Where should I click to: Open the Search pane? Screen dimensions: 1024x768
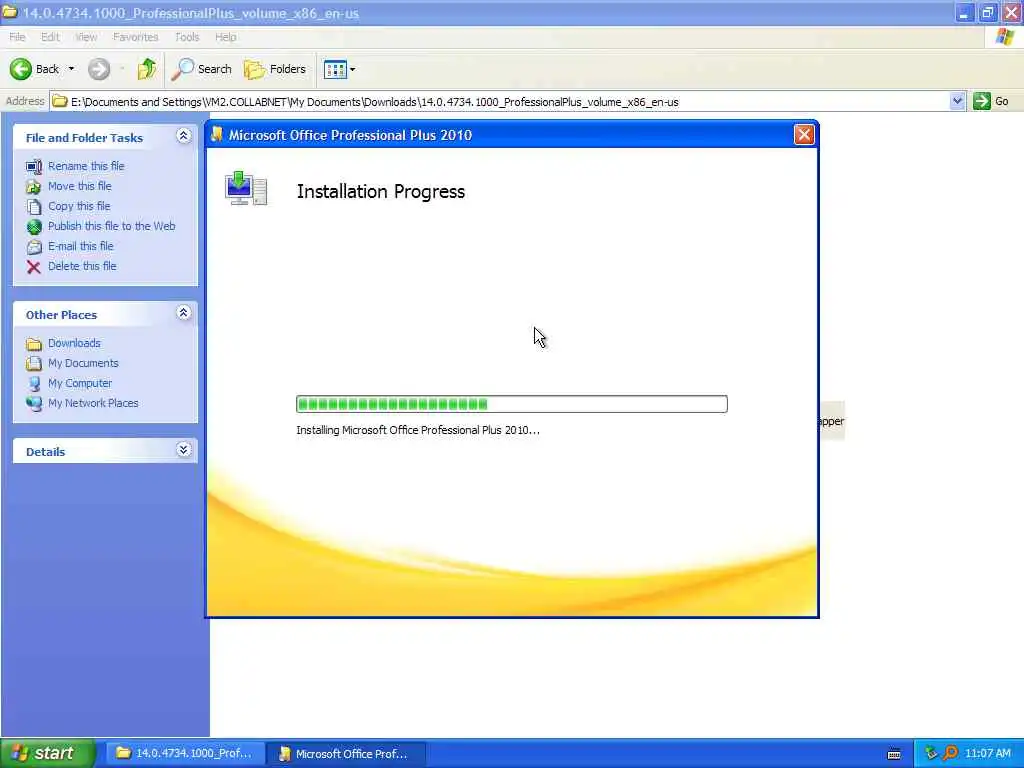click(x=202, y=69)
